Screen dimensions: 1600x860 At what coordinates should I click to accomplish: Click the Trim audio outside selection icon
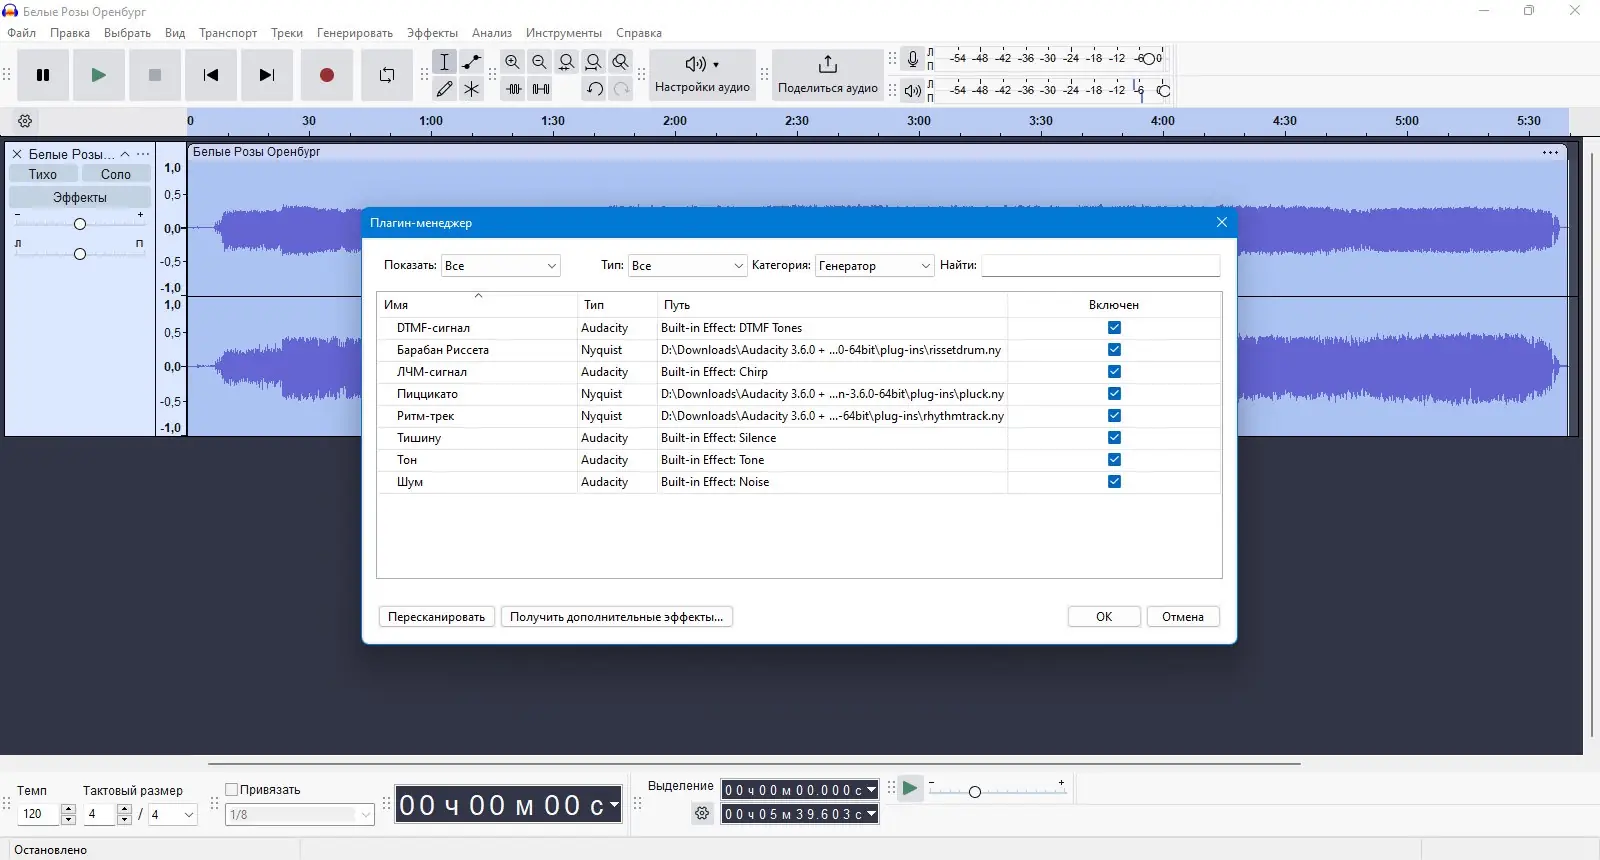coord(513,89)
